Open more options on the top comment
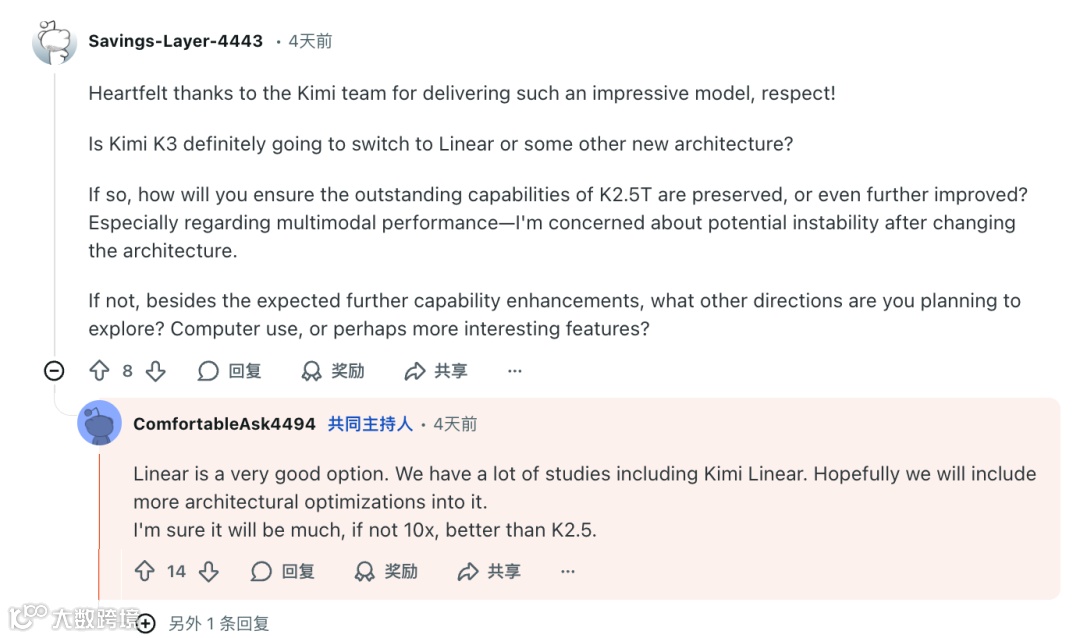Image resolution: width=1080 pixels, height=638 pixels. (515, 371)
